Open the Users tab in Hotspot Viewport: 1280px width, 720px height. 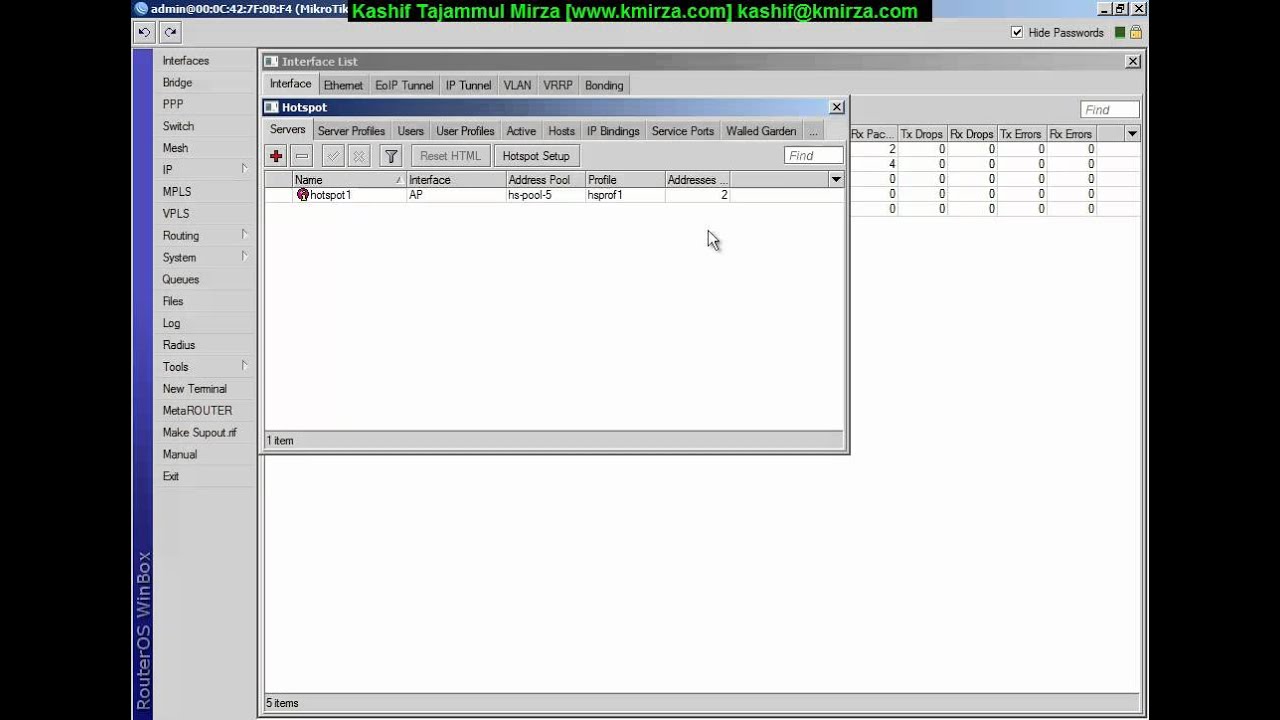[x=410, y=131]
